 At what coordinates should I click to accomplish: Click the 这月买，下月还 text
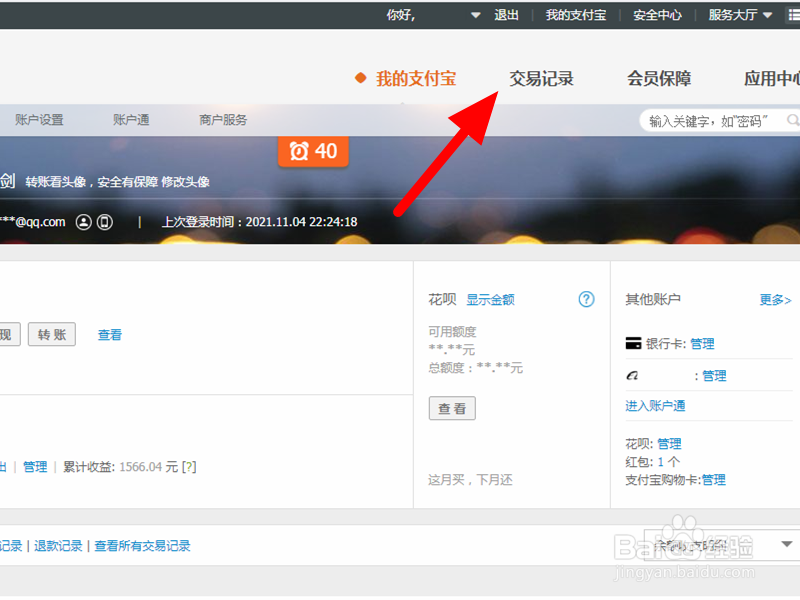[470, 480]
